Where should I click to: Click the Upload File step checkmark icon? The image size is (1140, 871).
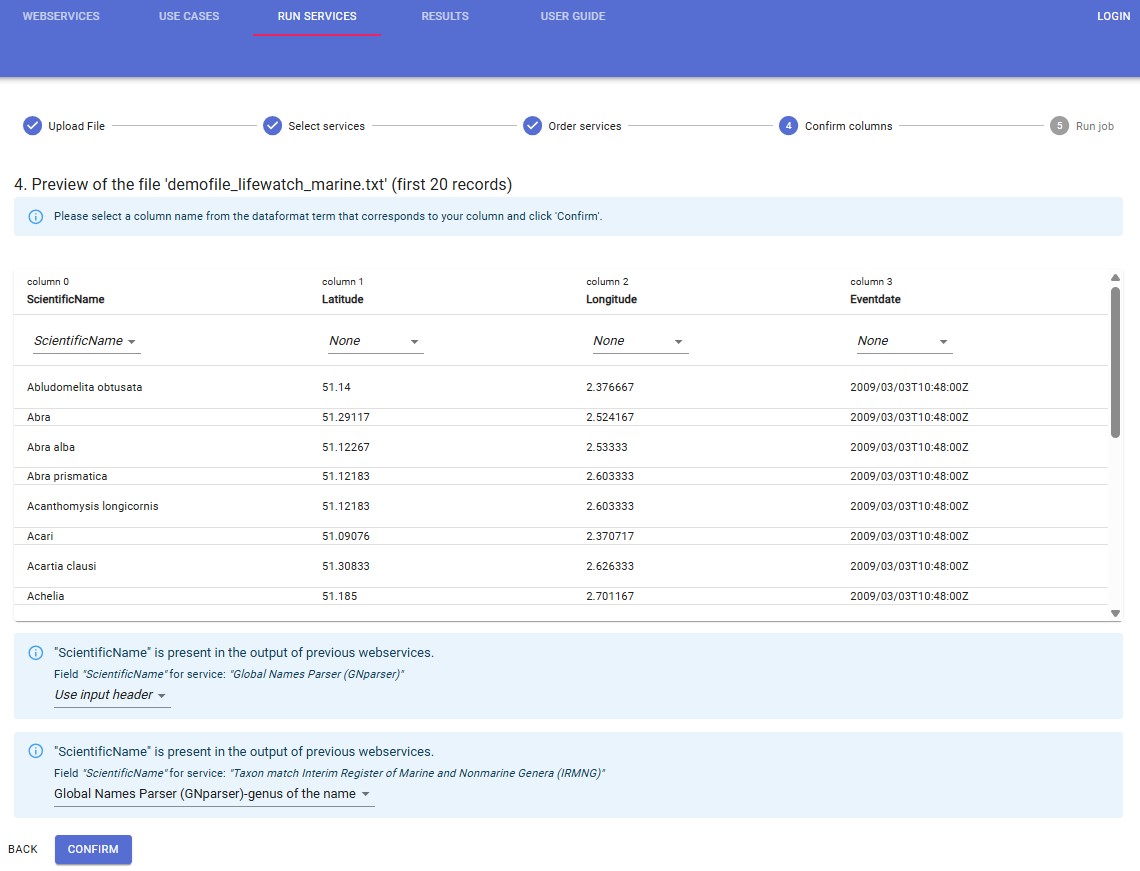coord(32,126)
